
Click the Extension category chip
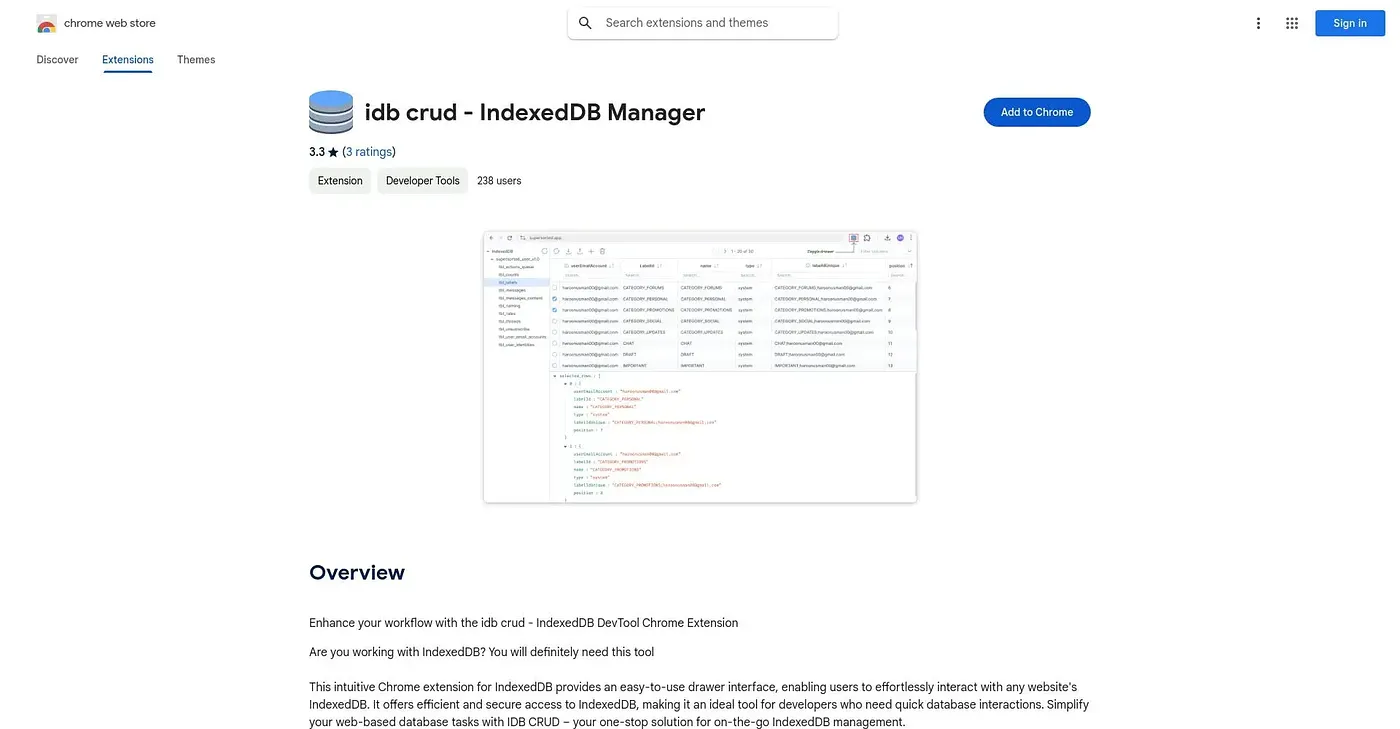(x=340, y=181)
